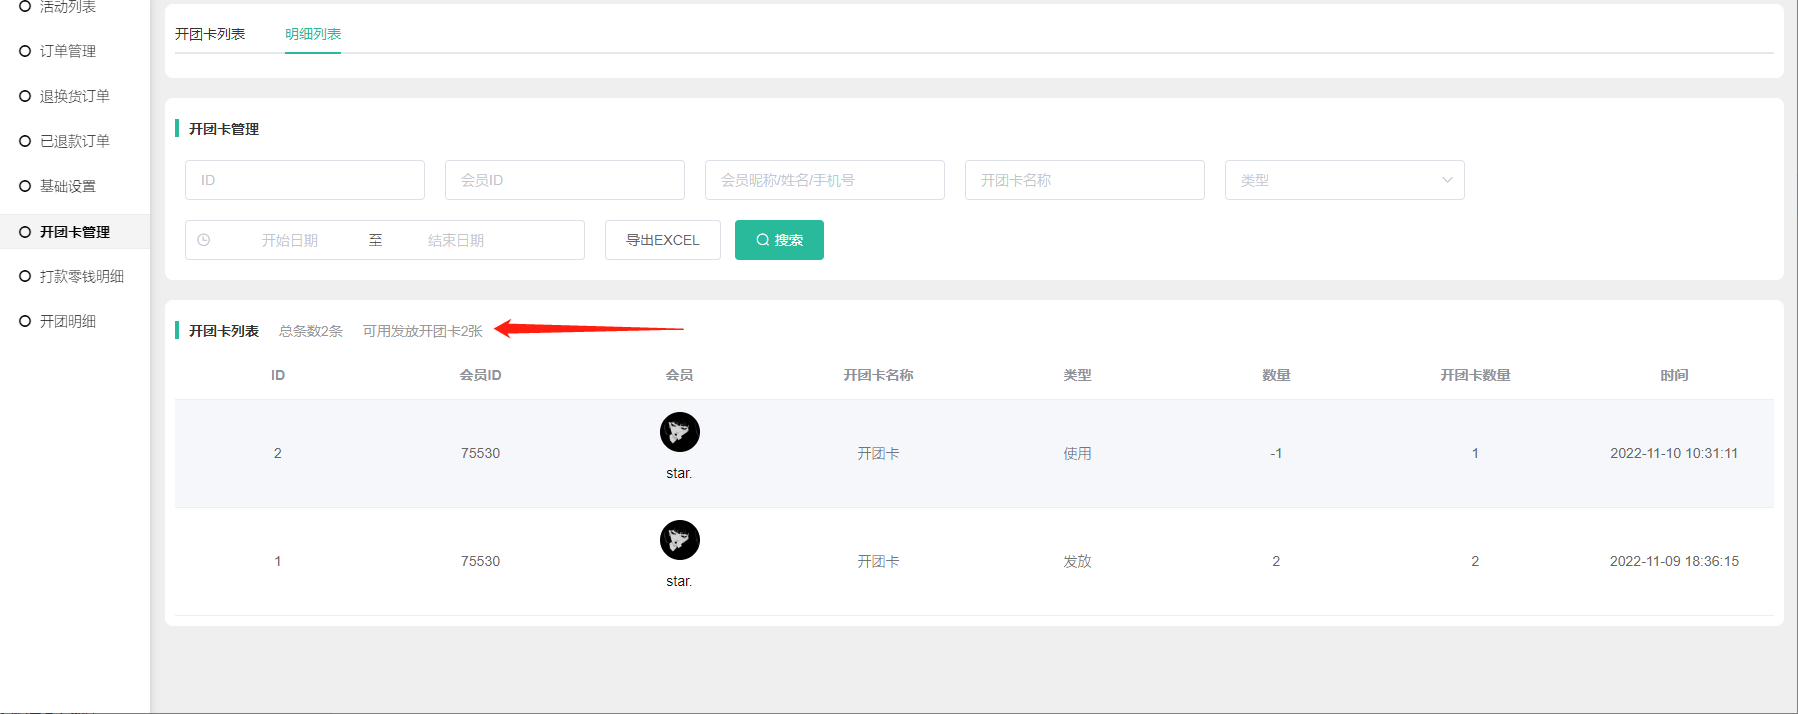Click circle icon beside 基础设置

pos(25,186)
